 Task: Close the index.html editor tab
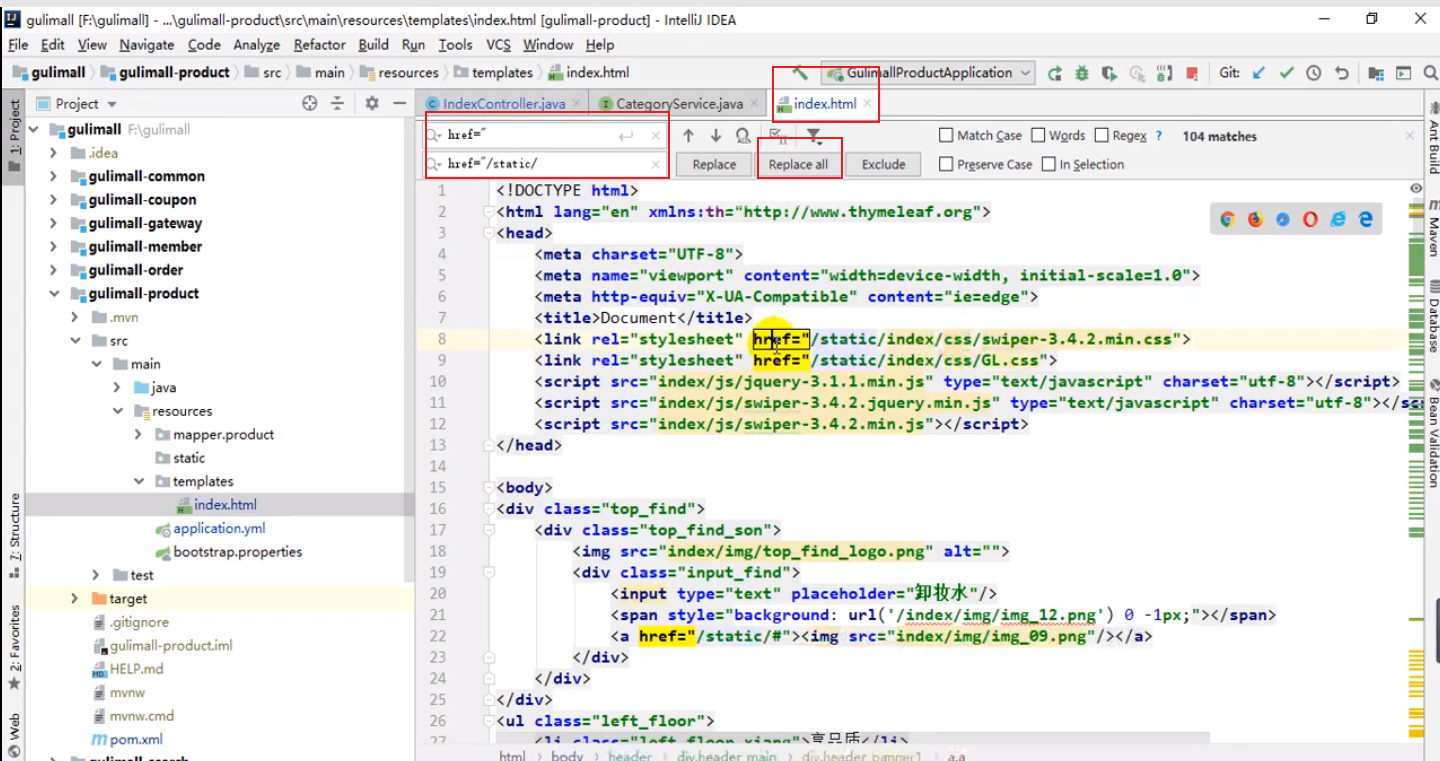tap(867, 104)
